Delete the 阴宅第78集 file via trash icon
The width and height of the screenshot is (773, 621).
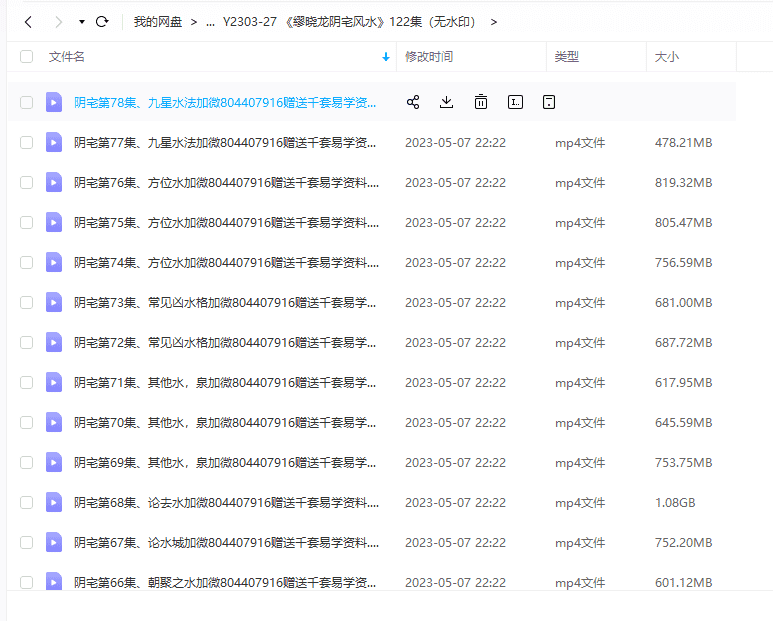[481, 102]
